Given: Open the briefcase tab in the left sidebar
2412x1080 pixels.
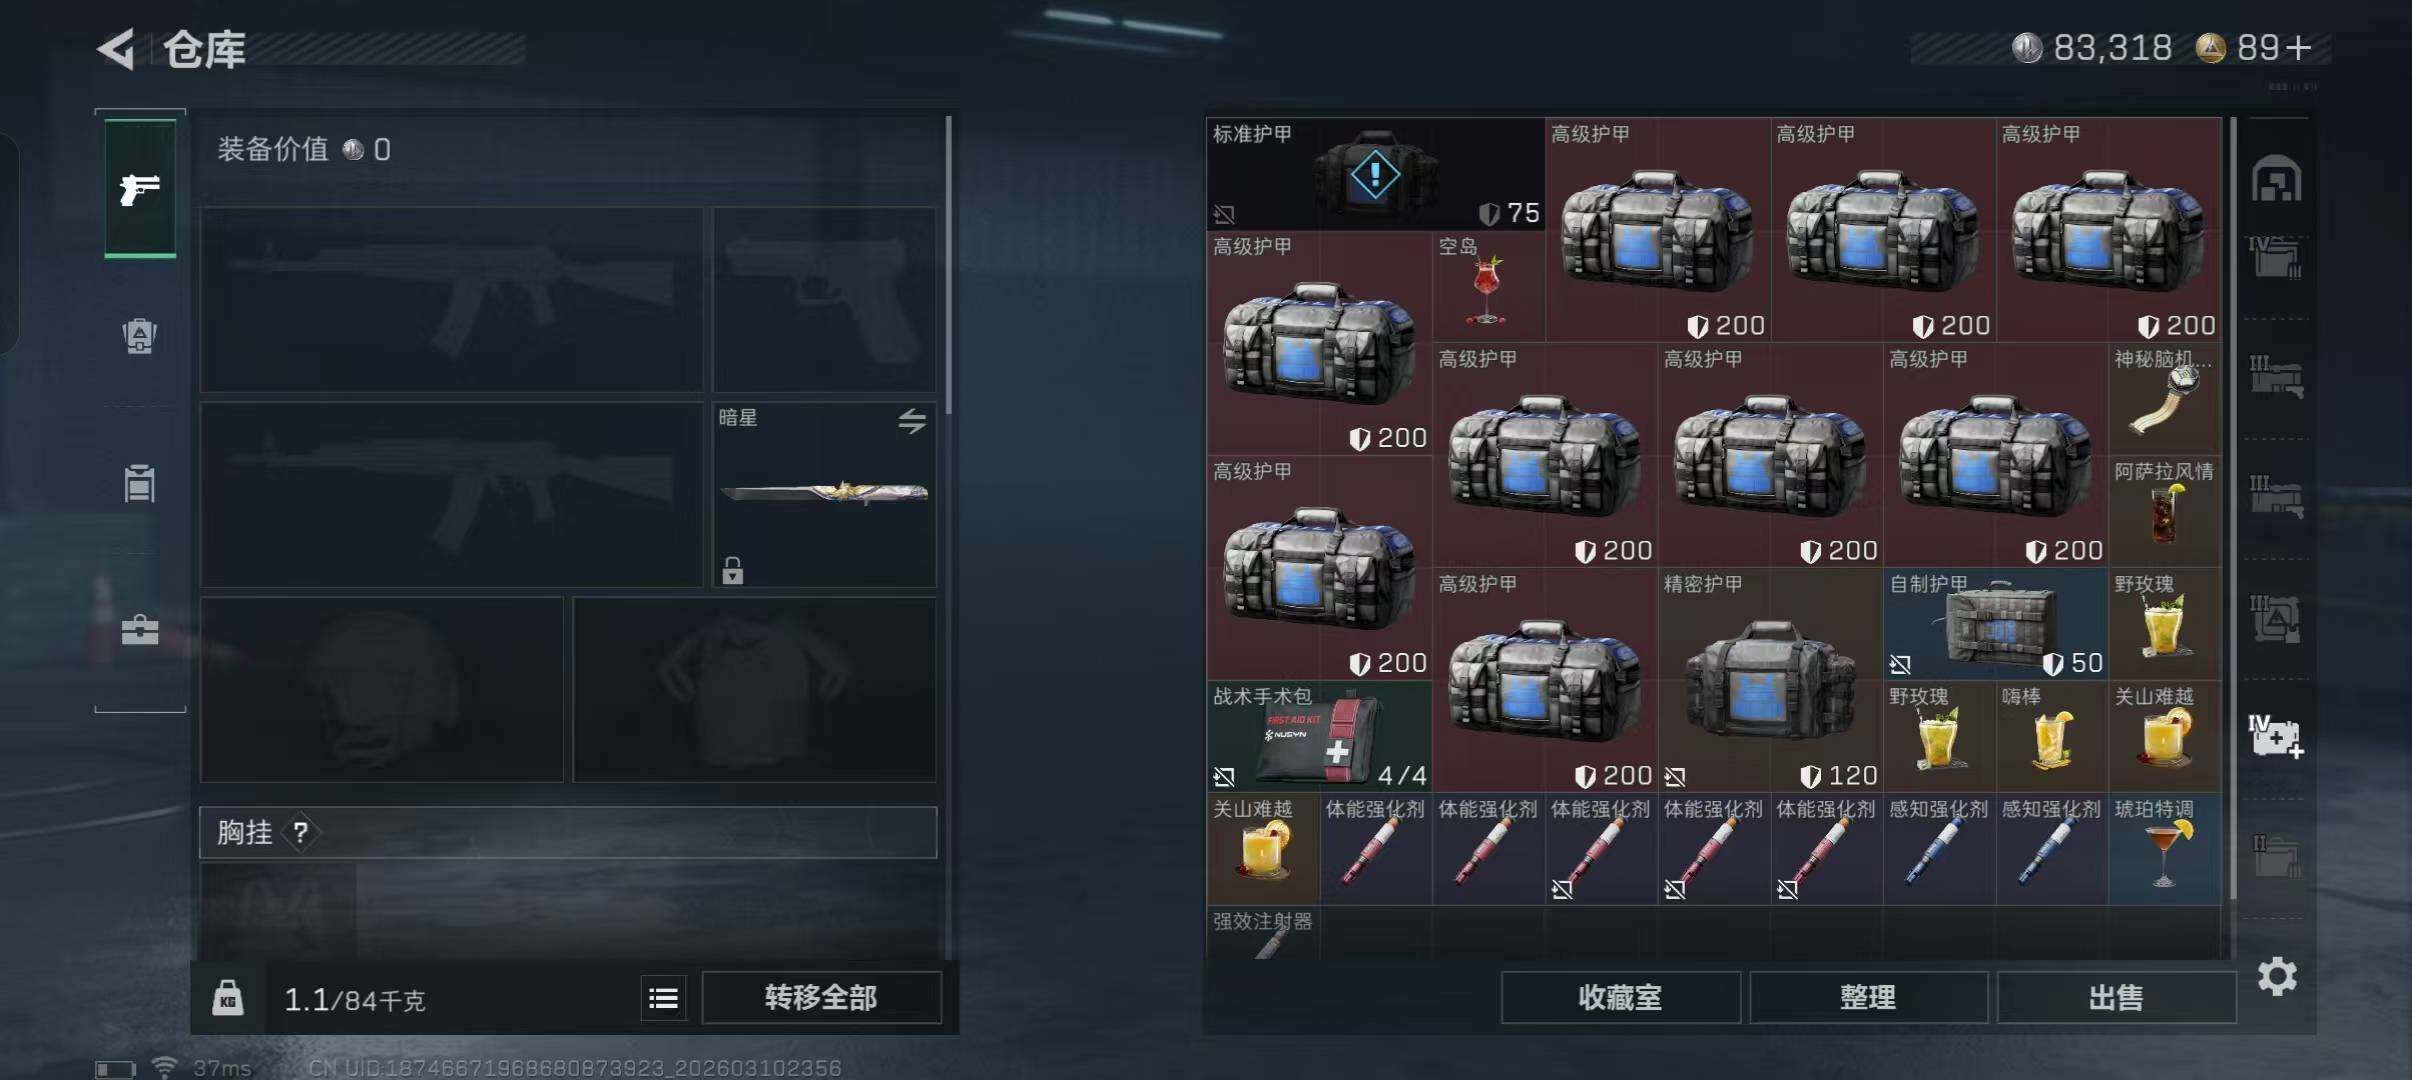Looking at the screenshot, I should coord(140,630).
